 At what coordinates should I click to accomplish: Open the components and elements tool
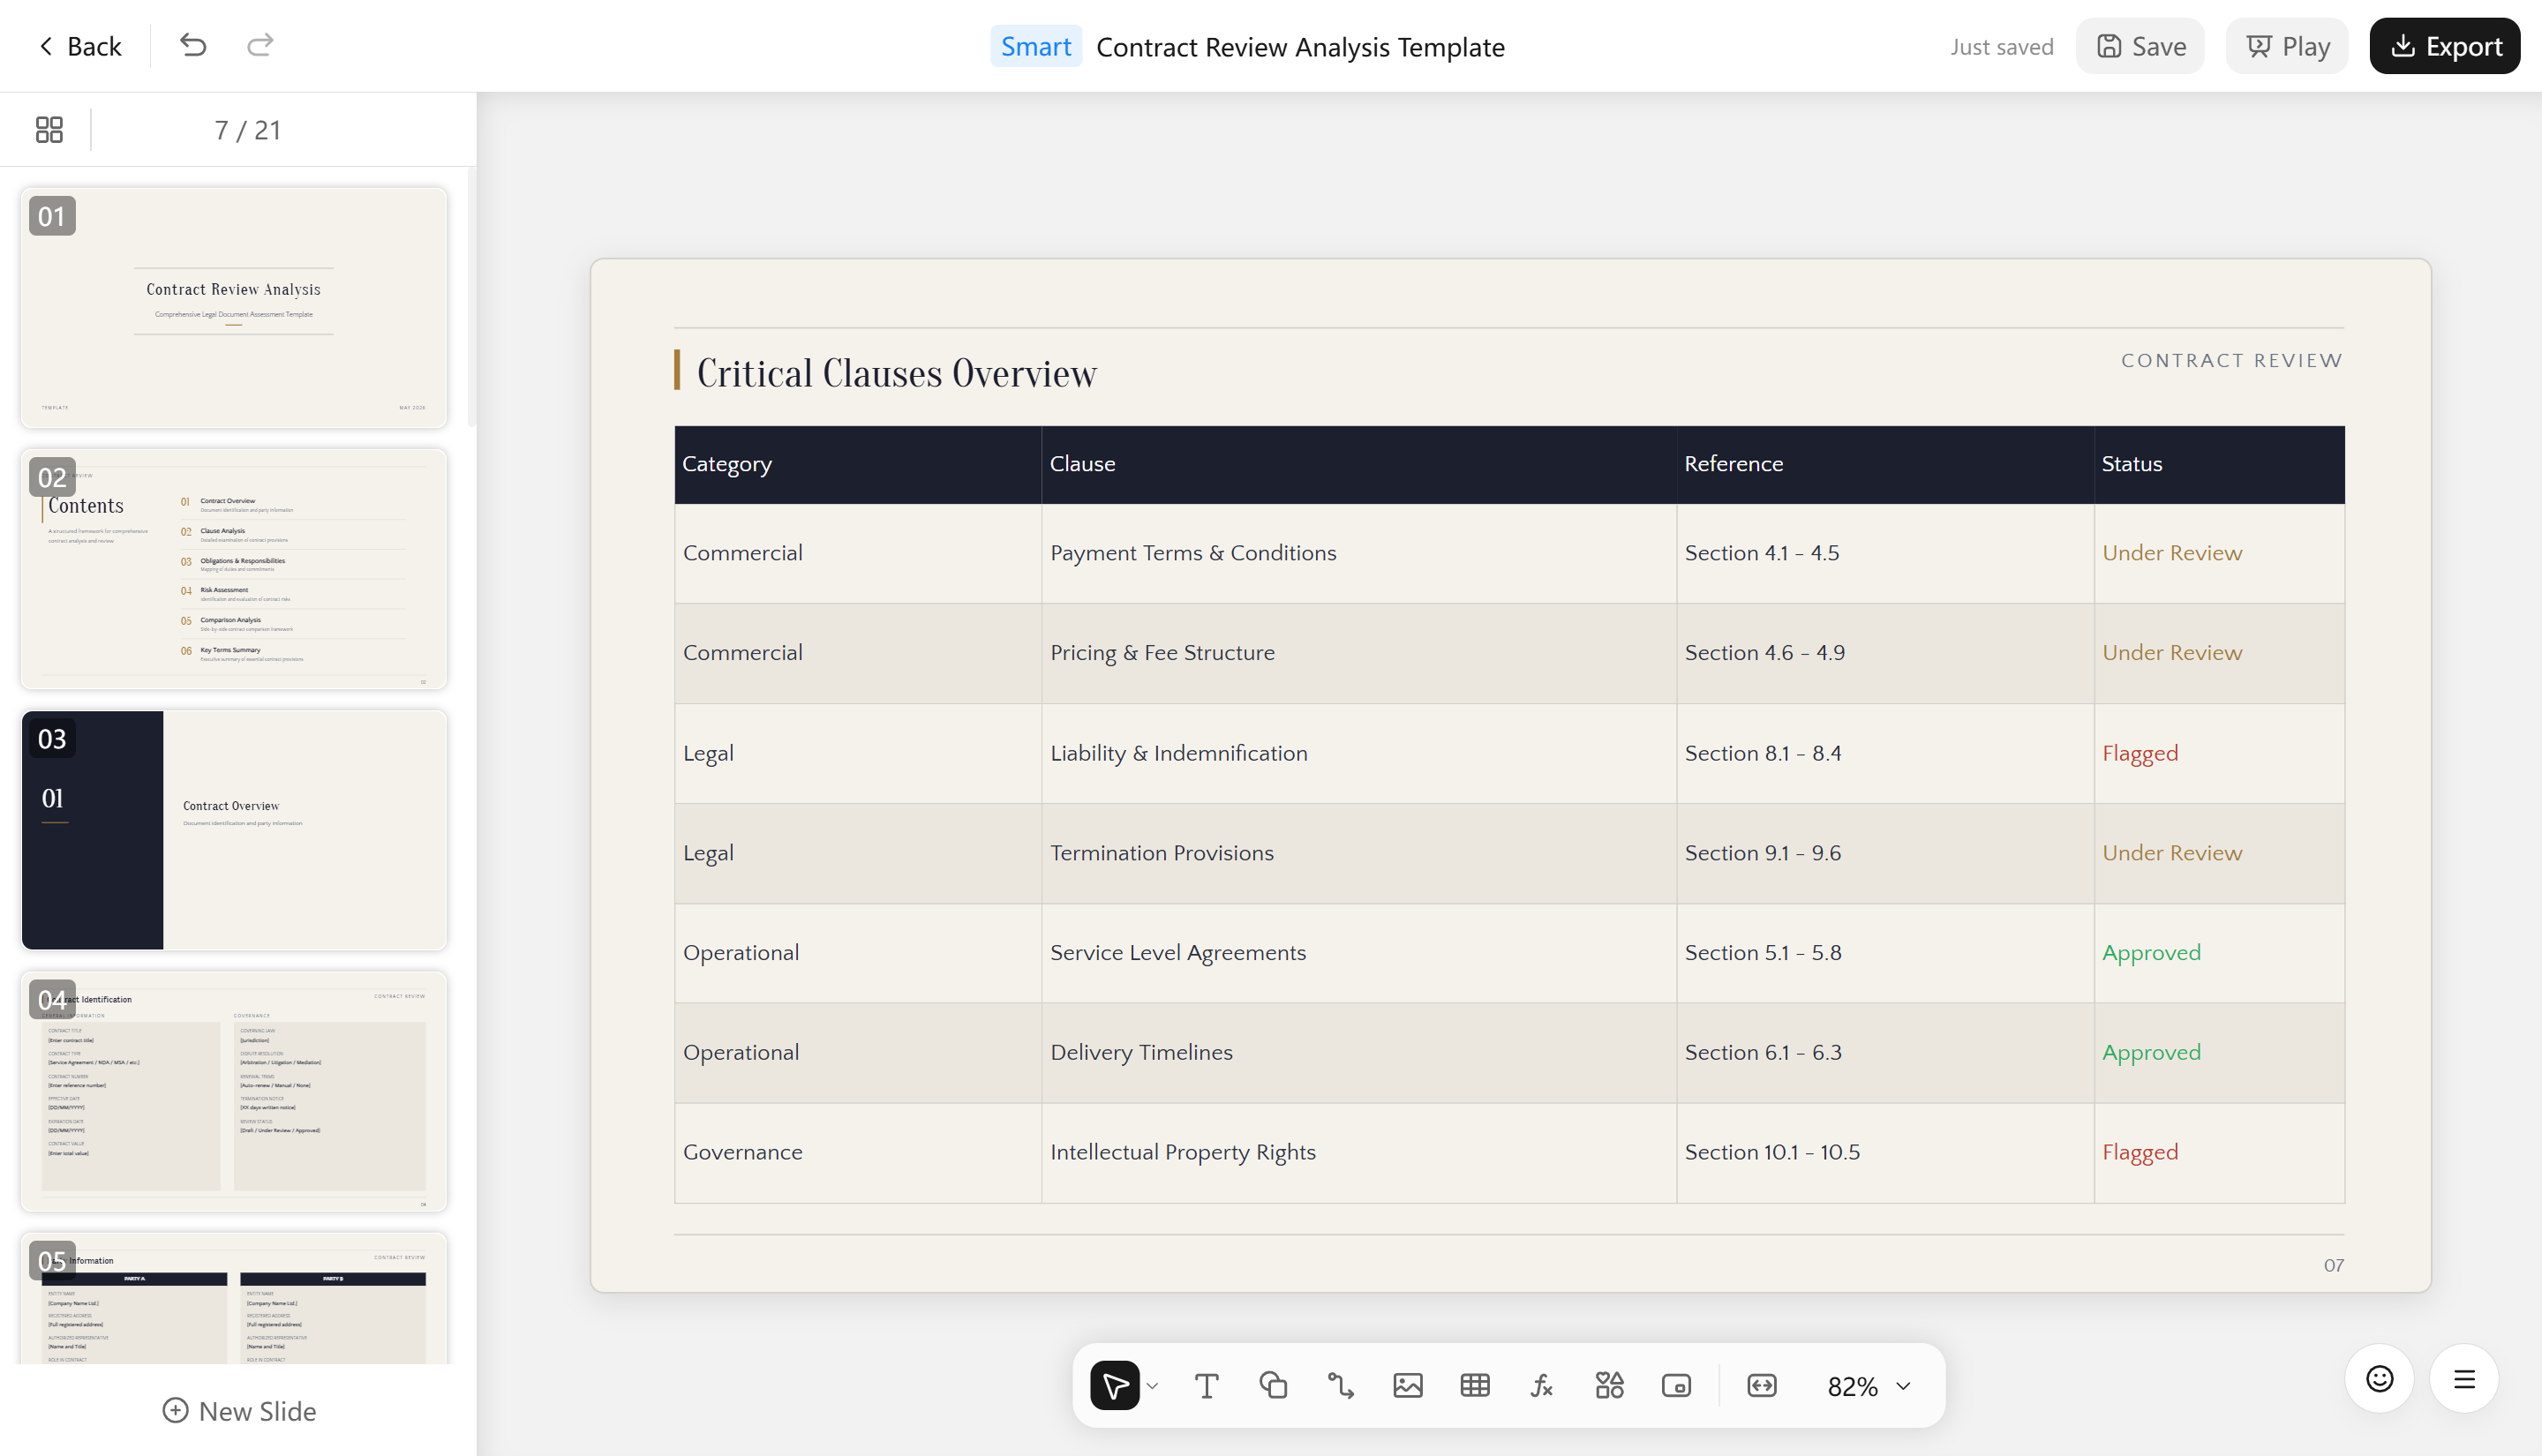click(x=1610, y=1385)
